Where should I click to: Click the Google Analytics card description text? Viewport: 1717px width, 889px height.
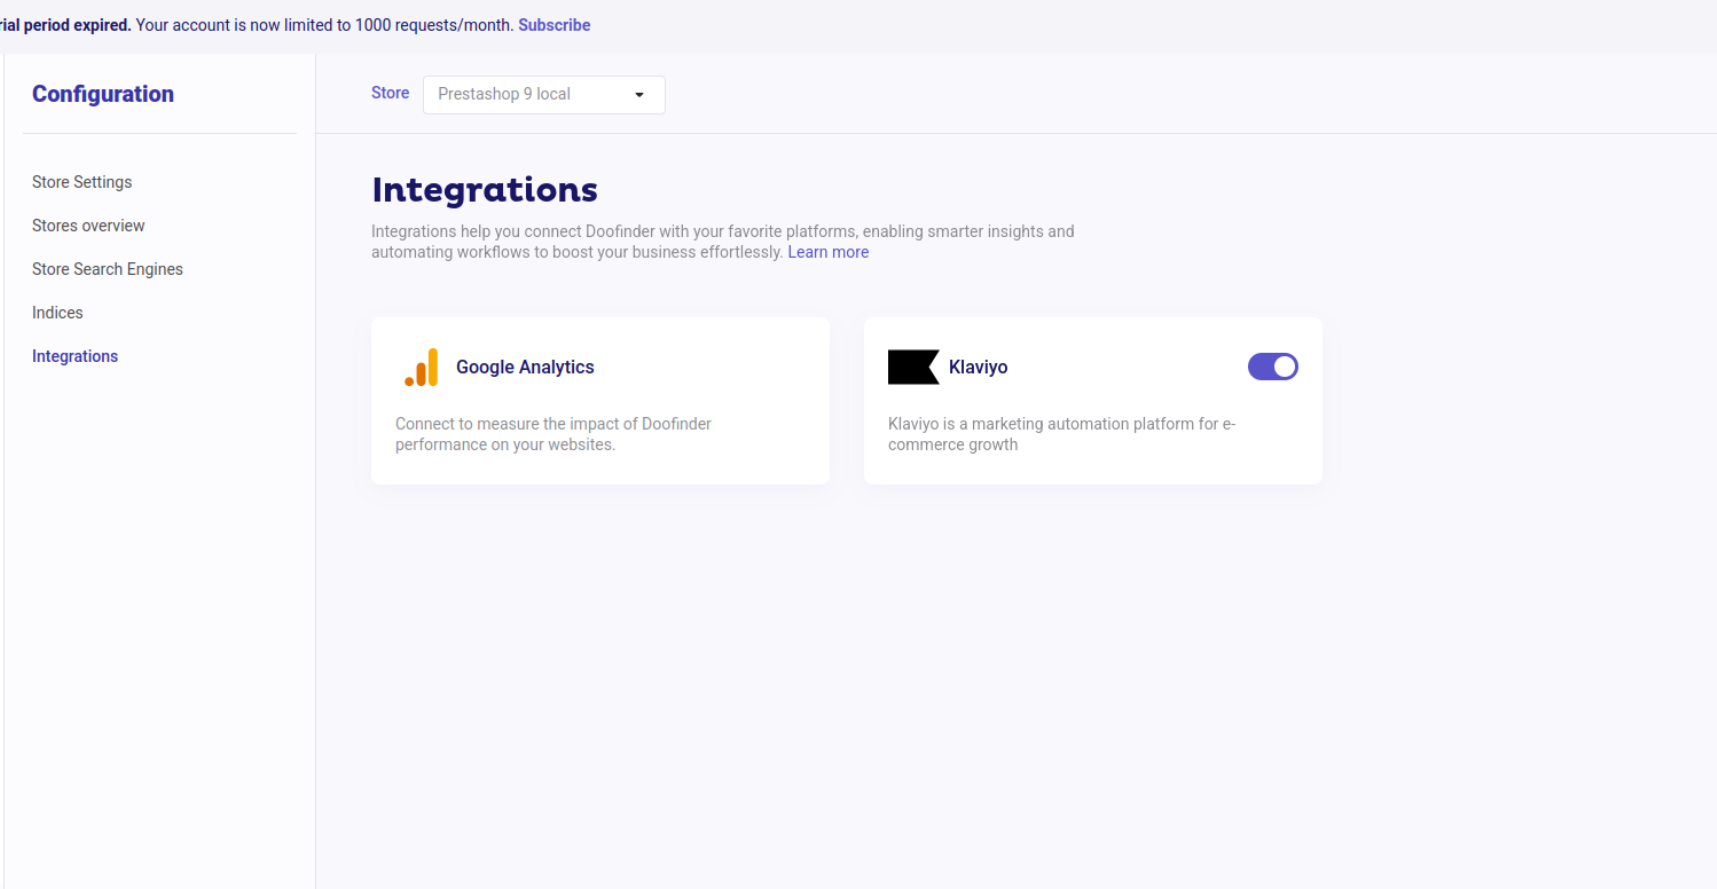(553, 434)
